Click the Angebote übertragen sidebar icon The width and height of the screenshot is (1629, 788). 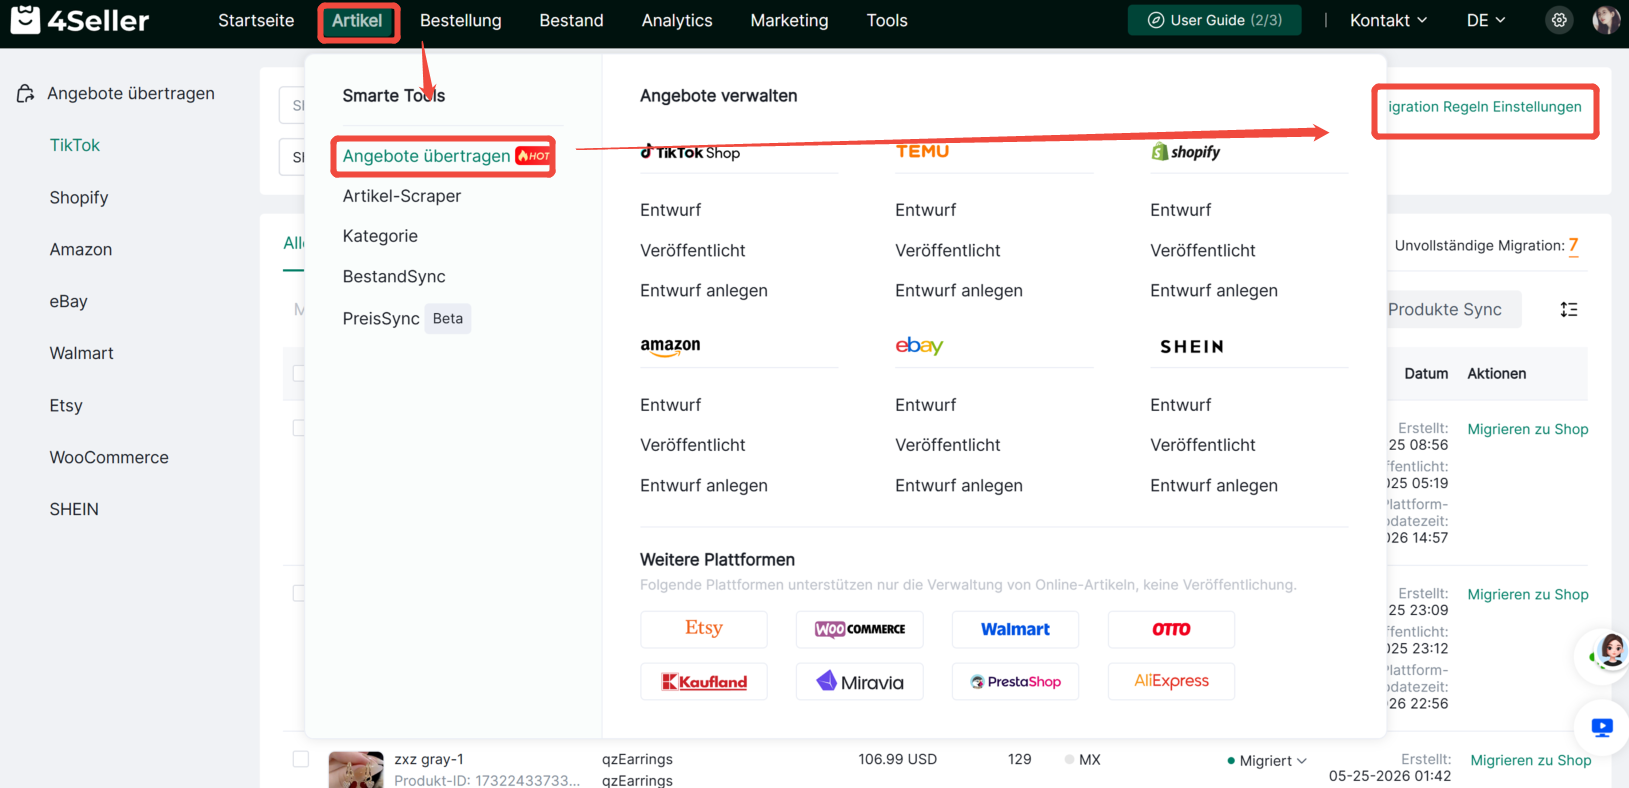(26, 93)
